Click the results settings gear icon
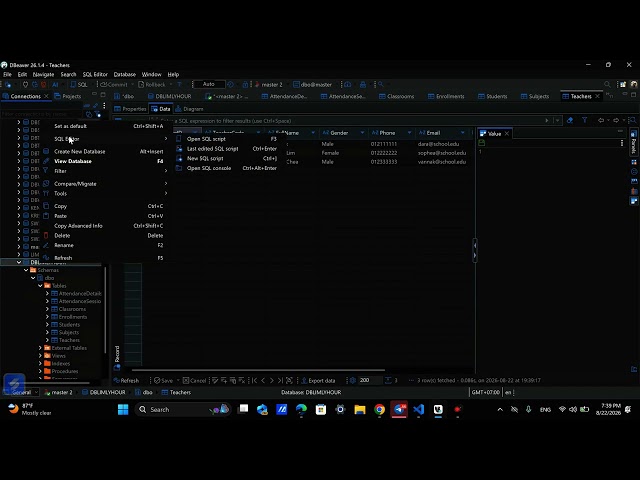 353,380
